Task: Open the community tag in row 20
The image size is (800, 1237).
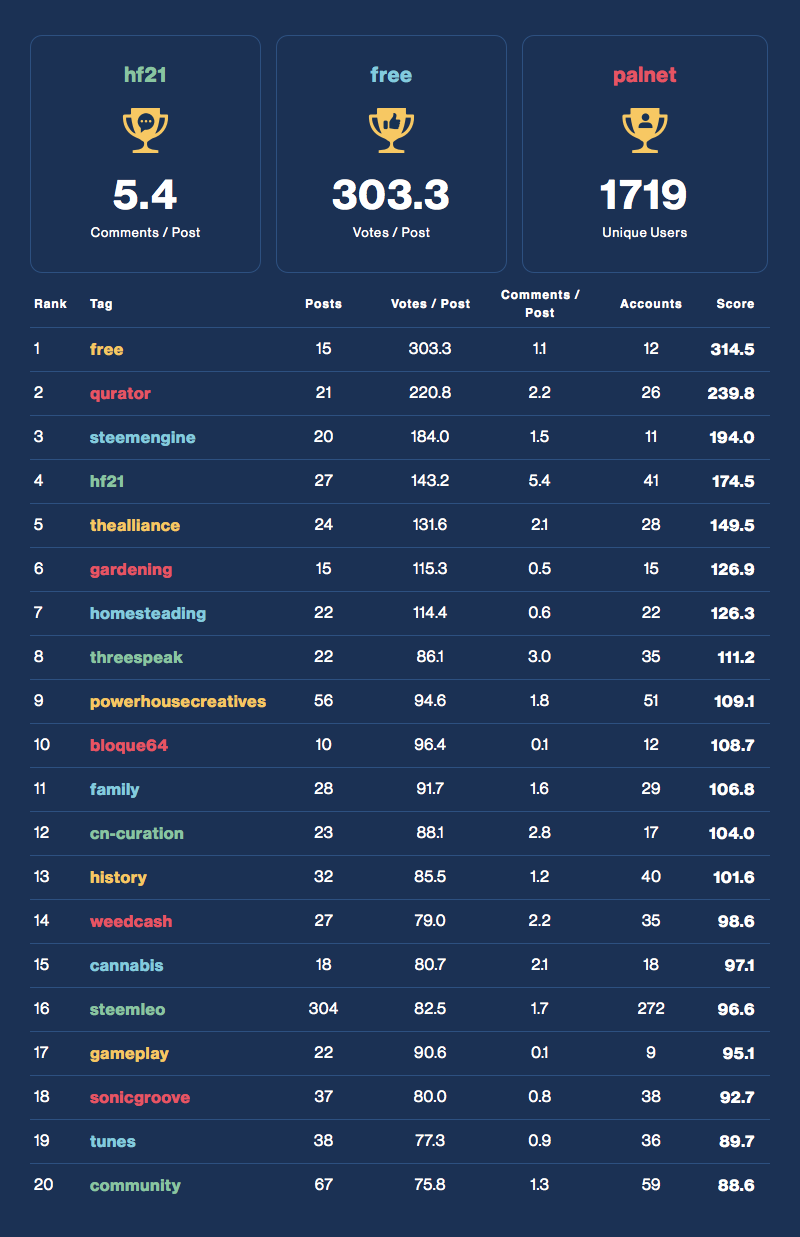Action: 135,1186
